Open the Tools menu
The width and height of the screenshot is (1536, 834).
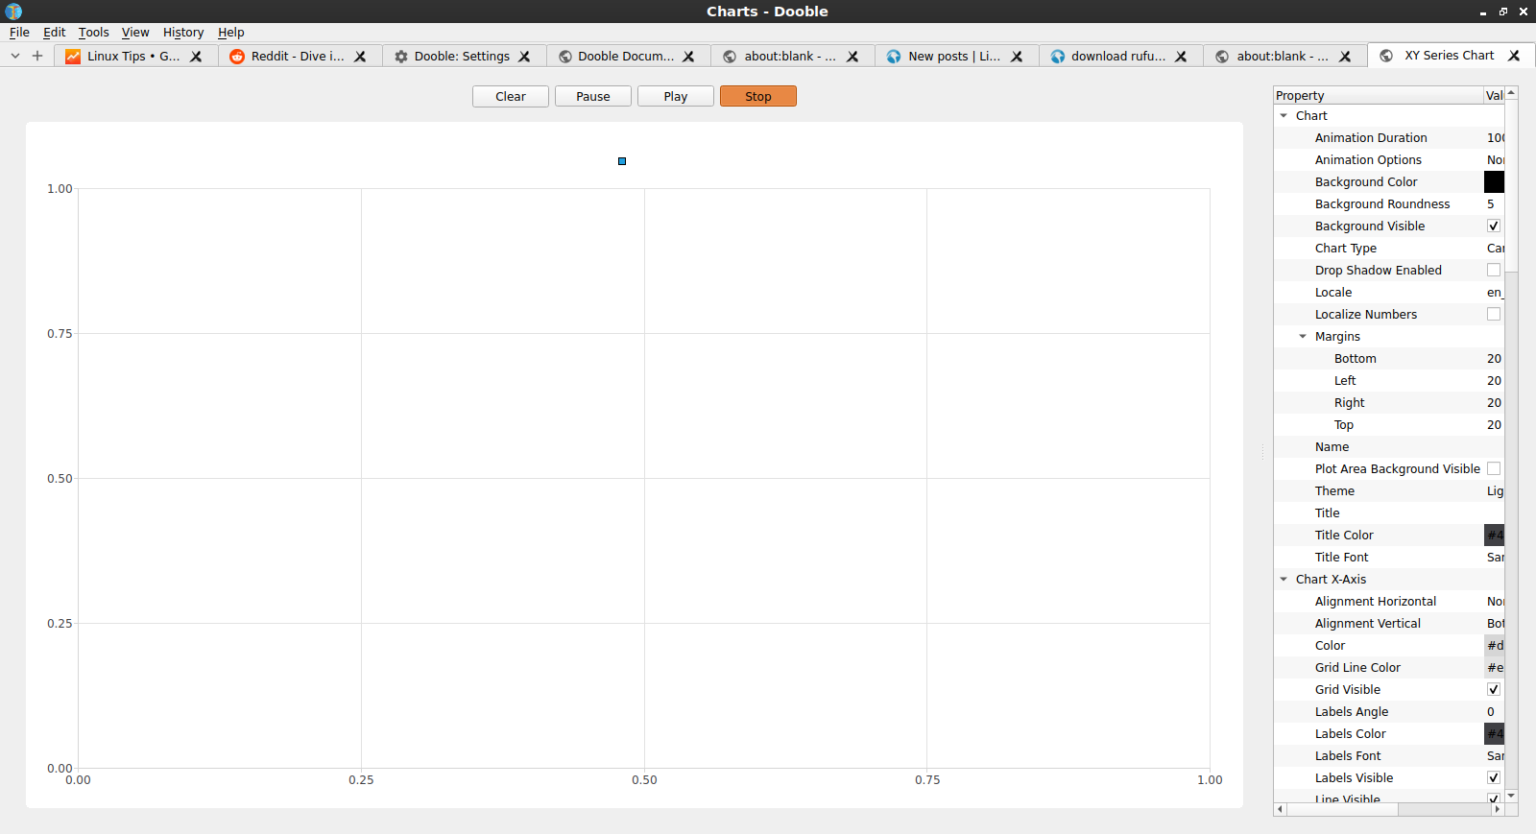[94, 32]
